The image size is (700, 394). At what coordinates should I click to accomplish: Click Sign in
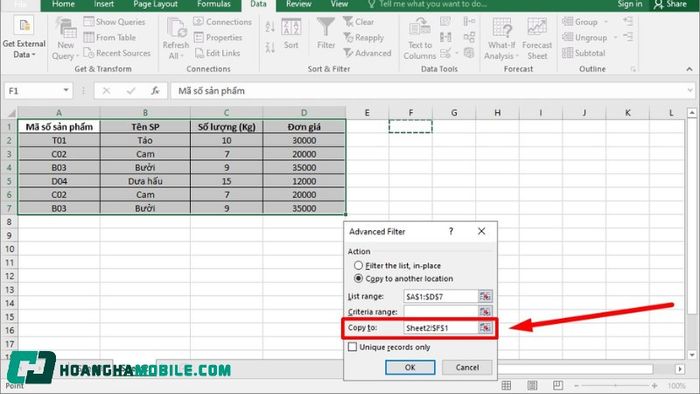coord(630,4)
